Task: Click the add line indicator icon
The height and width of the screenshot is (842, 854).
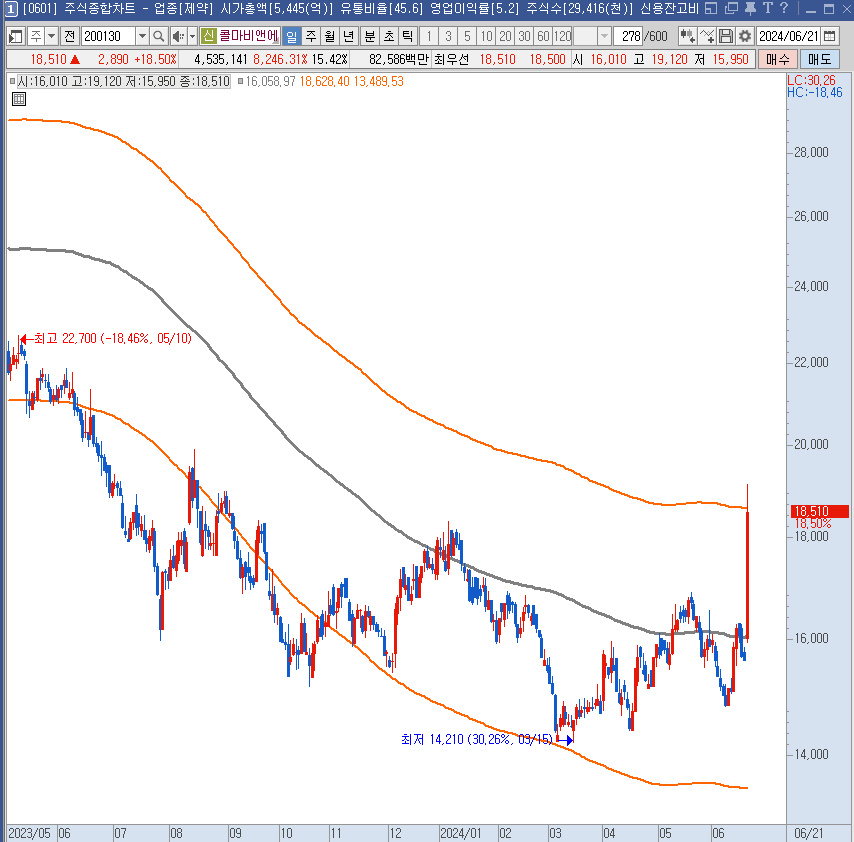Action: pos(706,36)
